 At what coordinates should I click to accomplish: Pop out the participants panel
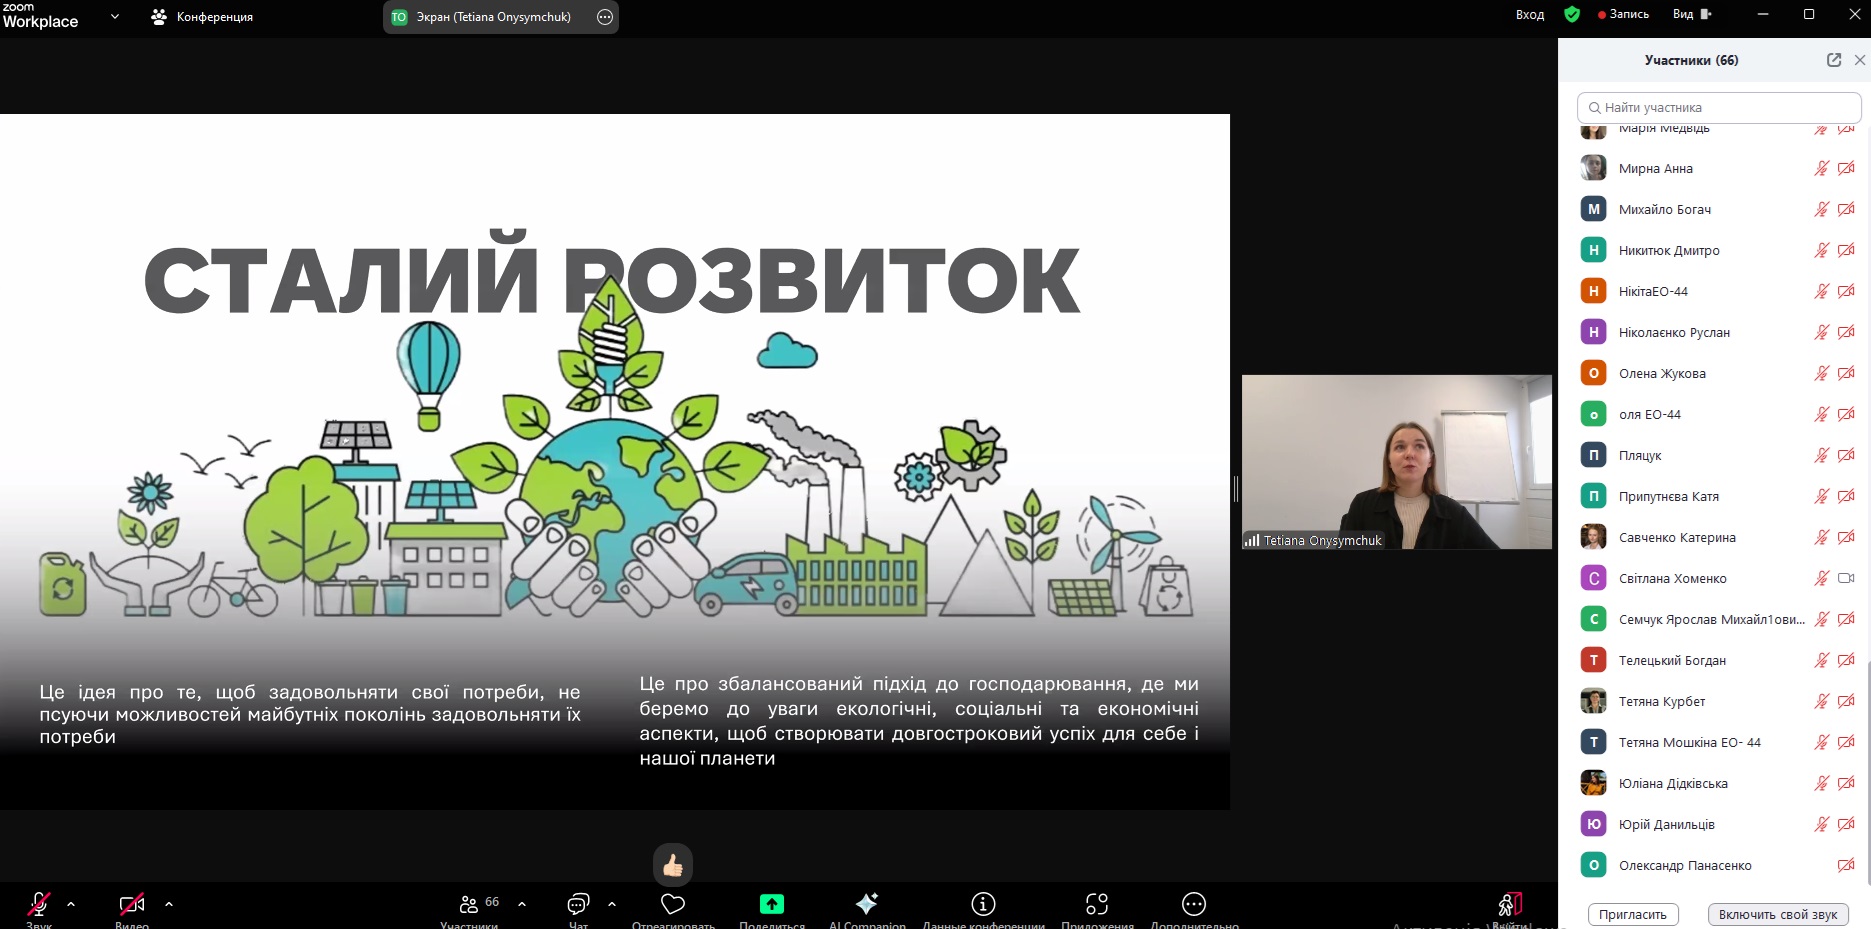1834,60
